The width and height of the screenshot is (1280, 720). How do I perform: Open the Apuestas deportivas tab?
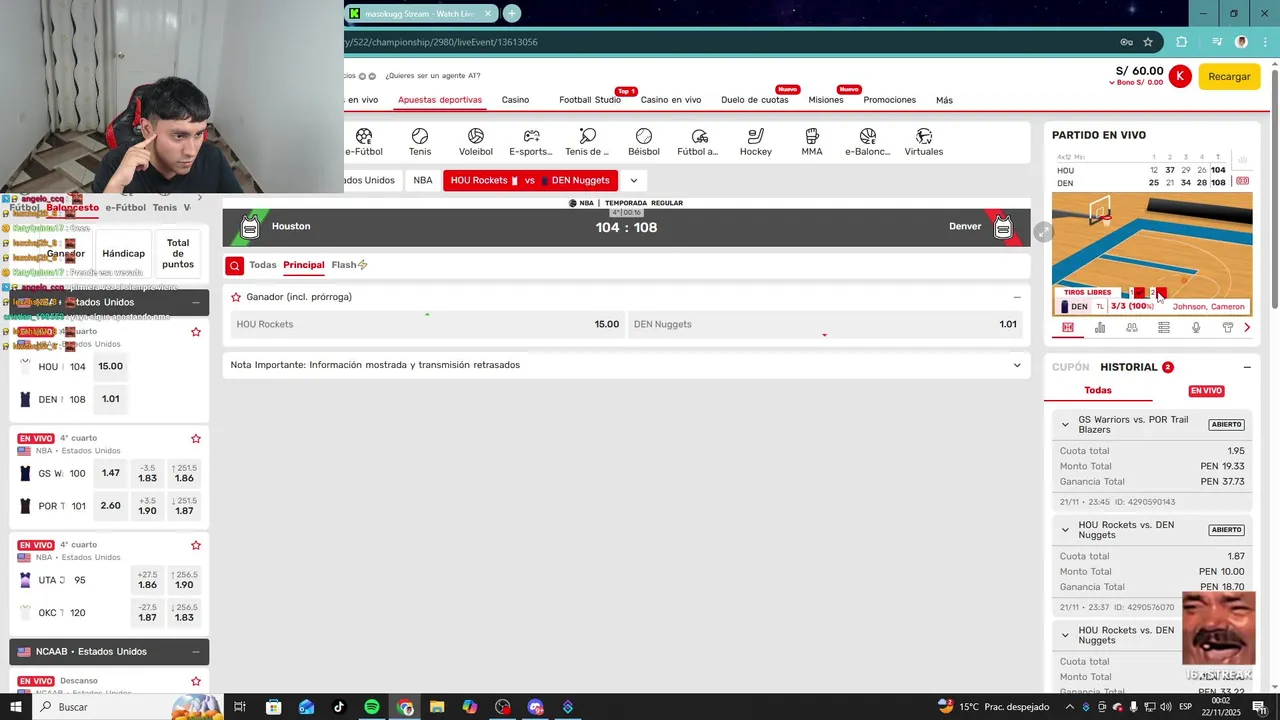coord(440,100)
